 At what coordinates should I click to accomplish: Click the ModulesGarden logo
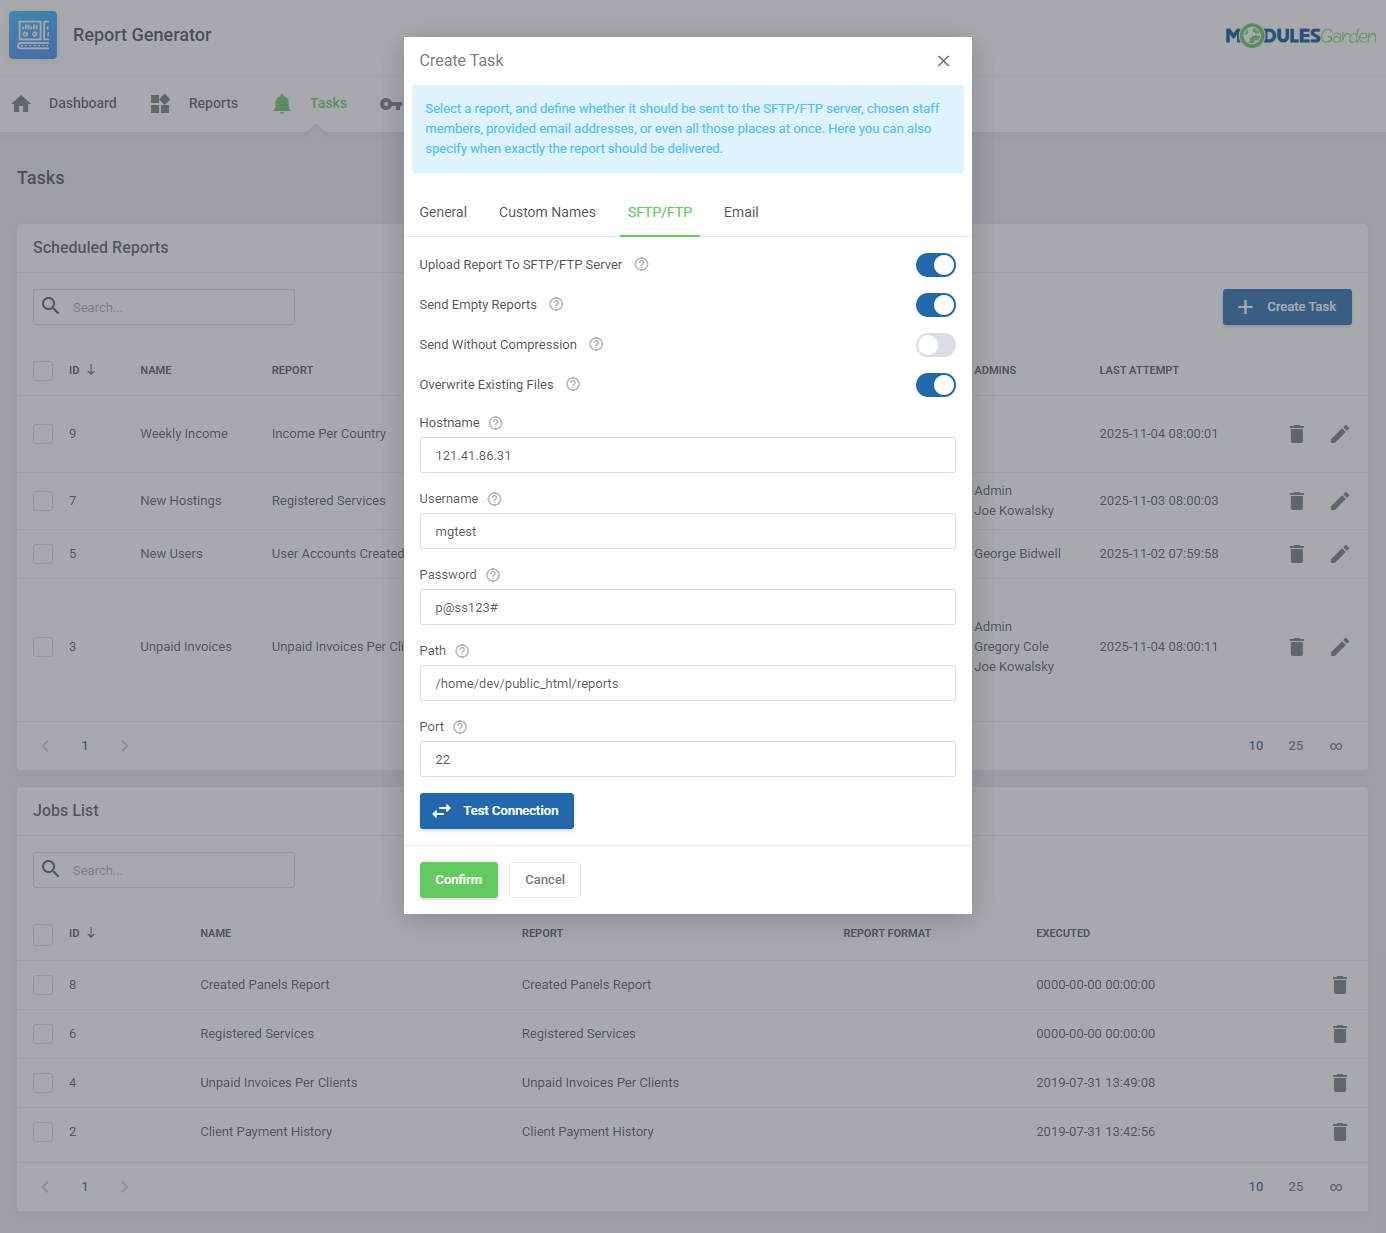point(1299,33)
